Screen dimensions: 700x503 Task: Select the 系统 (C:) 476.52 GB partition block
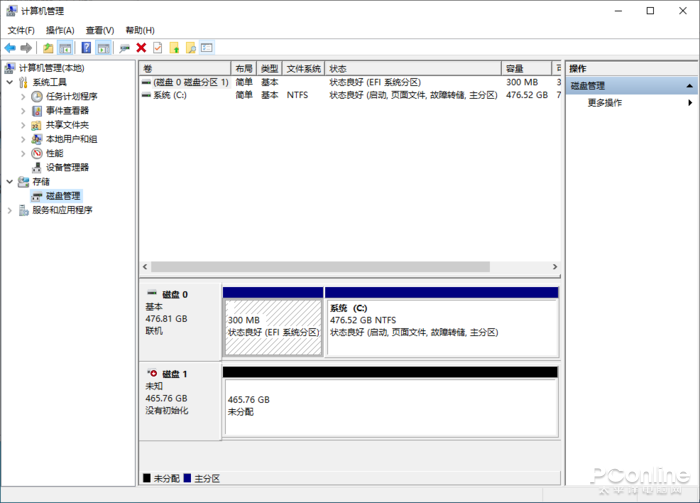(x=442, y=327)
